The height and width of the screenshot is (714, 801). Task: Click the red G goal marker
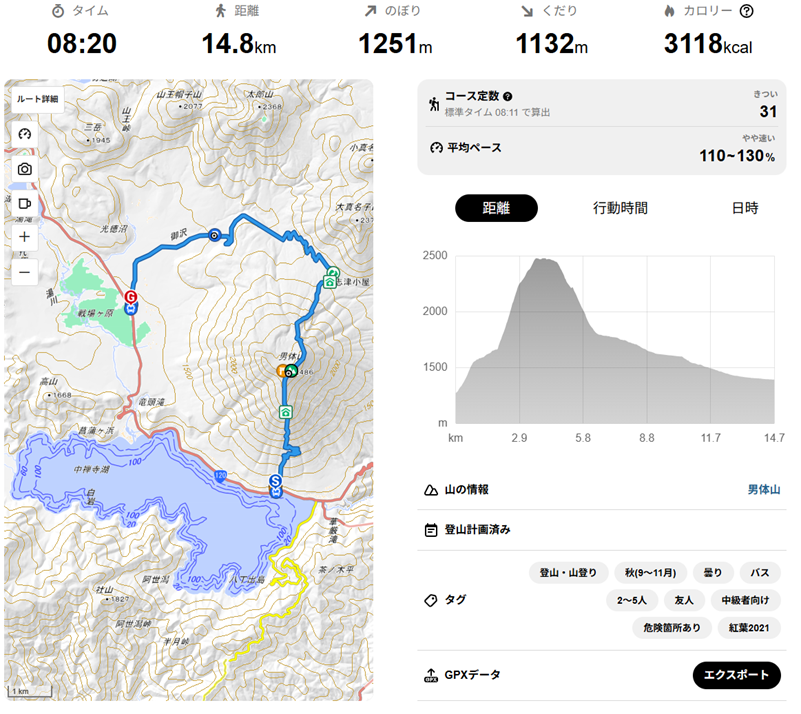click(x=131, y=296)
